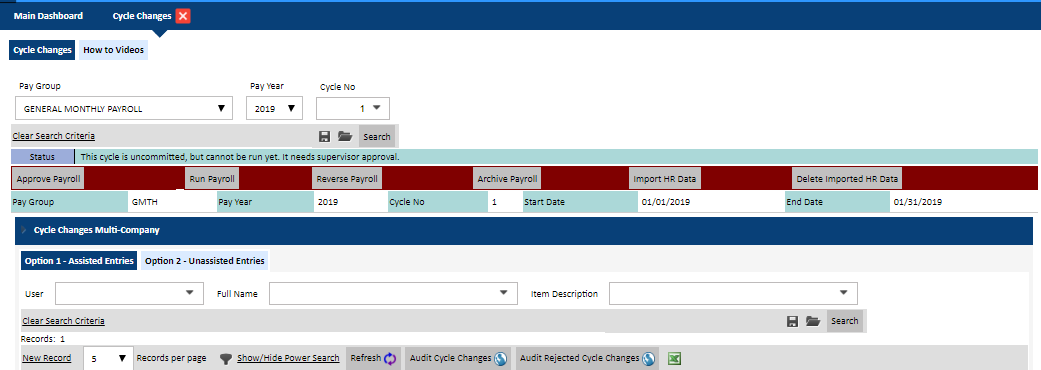This screenshot has height=370, width=1041.
Task: Select Option 1 - Assisted Entries tab
Action: tap(80, 261)
